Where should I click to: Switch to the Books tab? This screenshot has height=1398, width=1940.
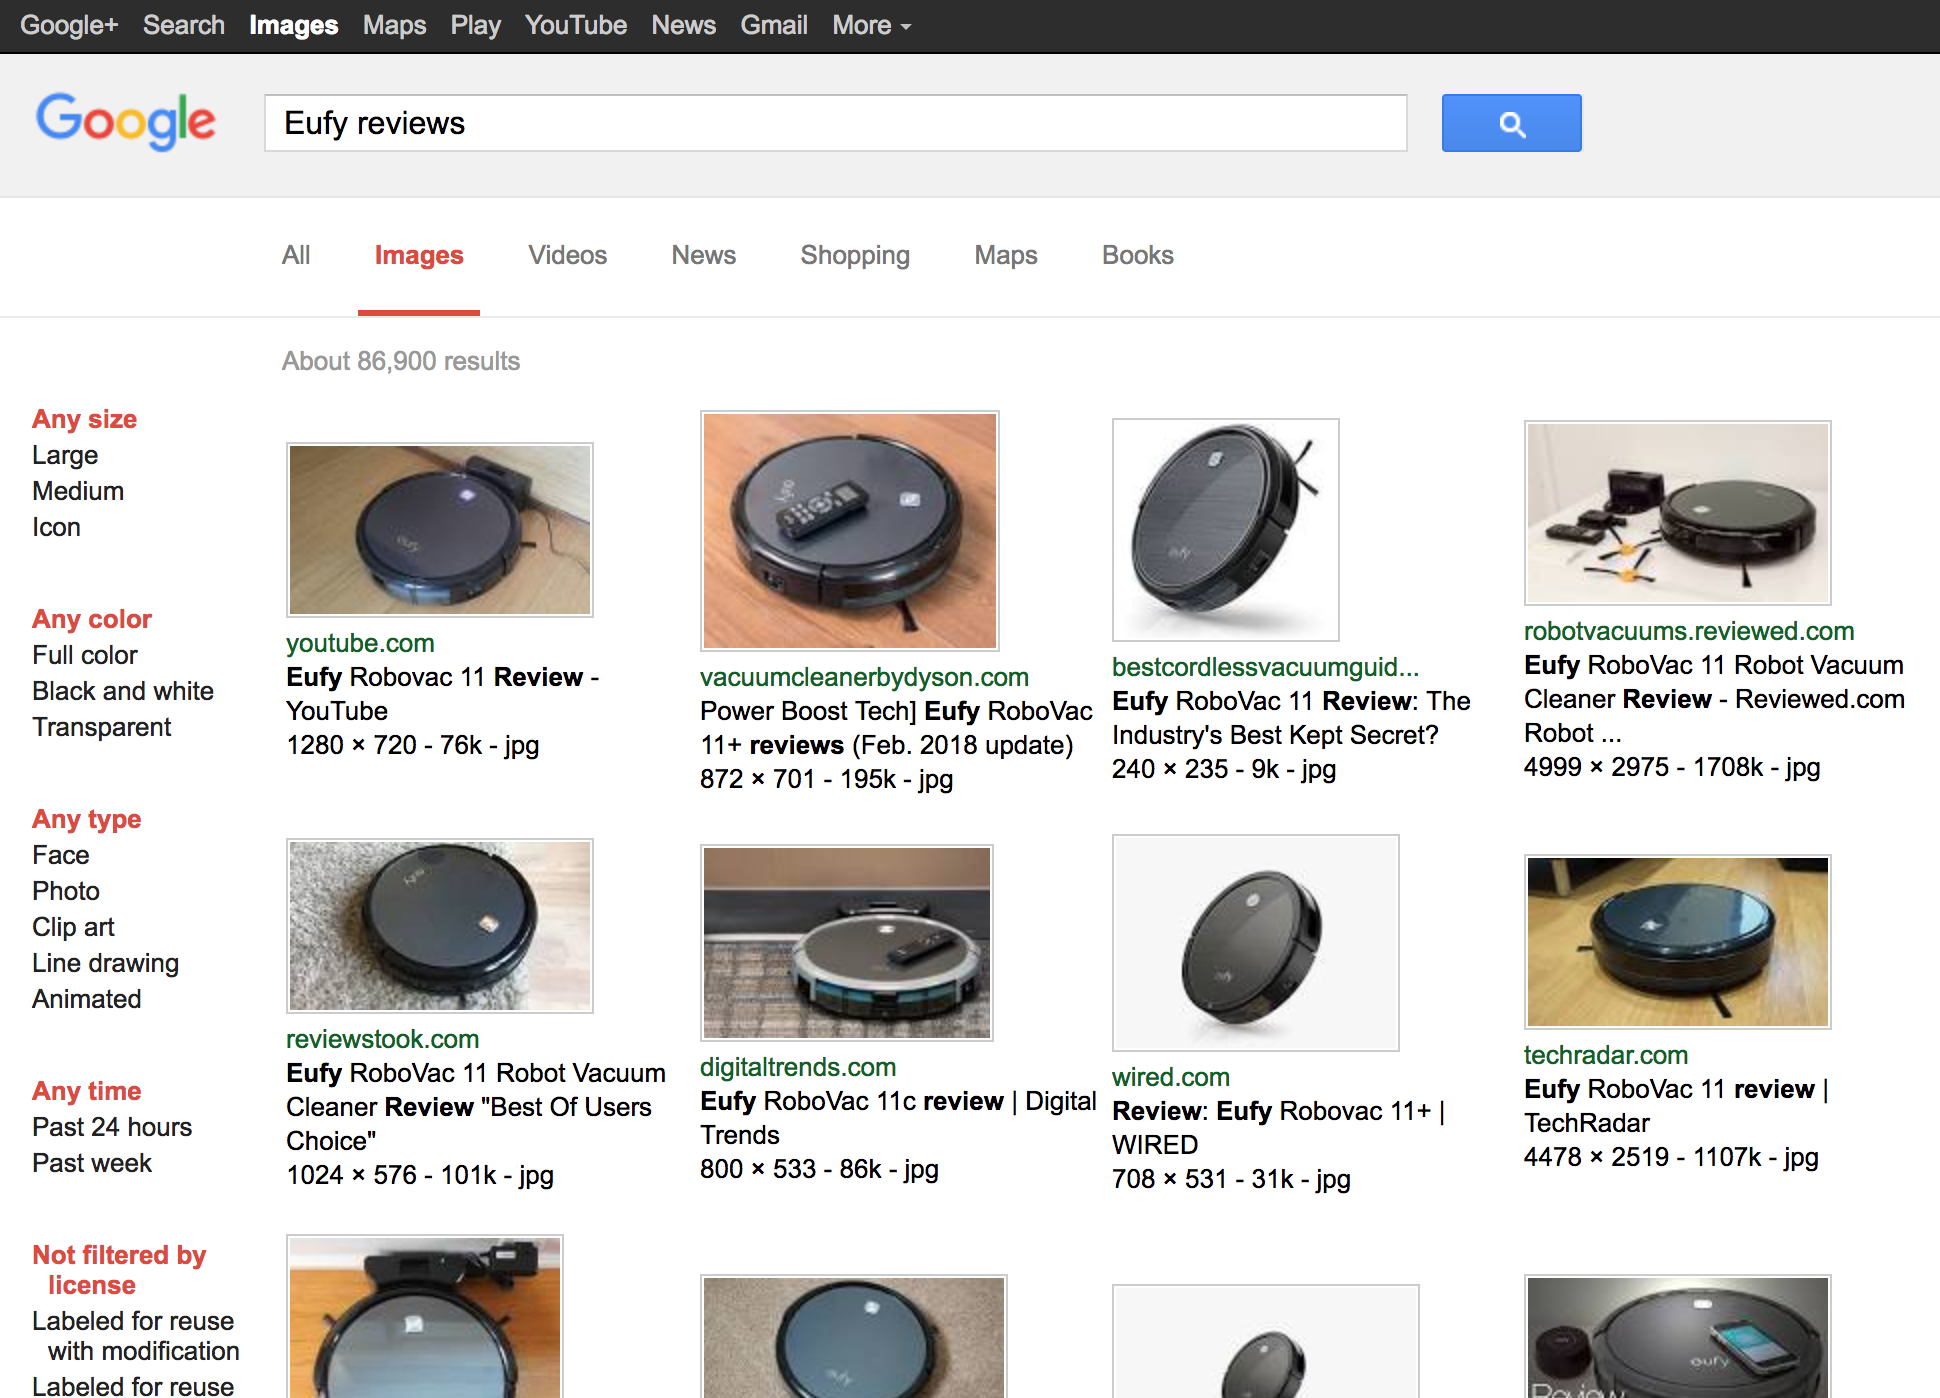(1138, 255)
